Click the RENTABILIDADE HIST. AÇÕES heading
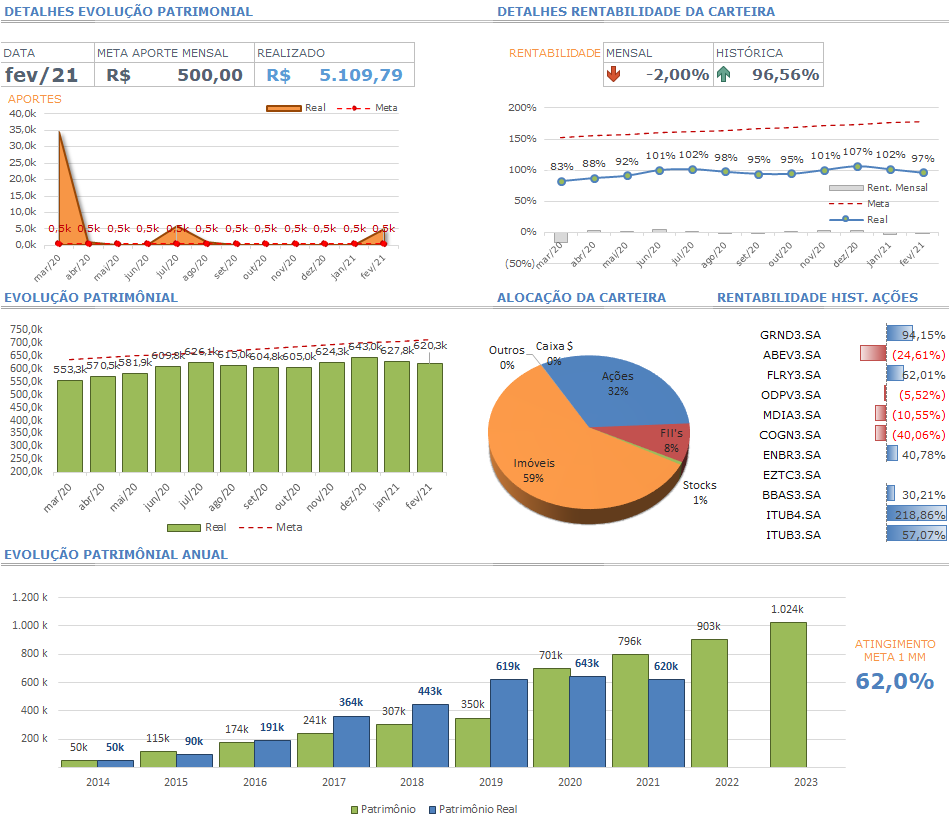The width and height of the screenshot is (949, 826). (x=817, y=298)
